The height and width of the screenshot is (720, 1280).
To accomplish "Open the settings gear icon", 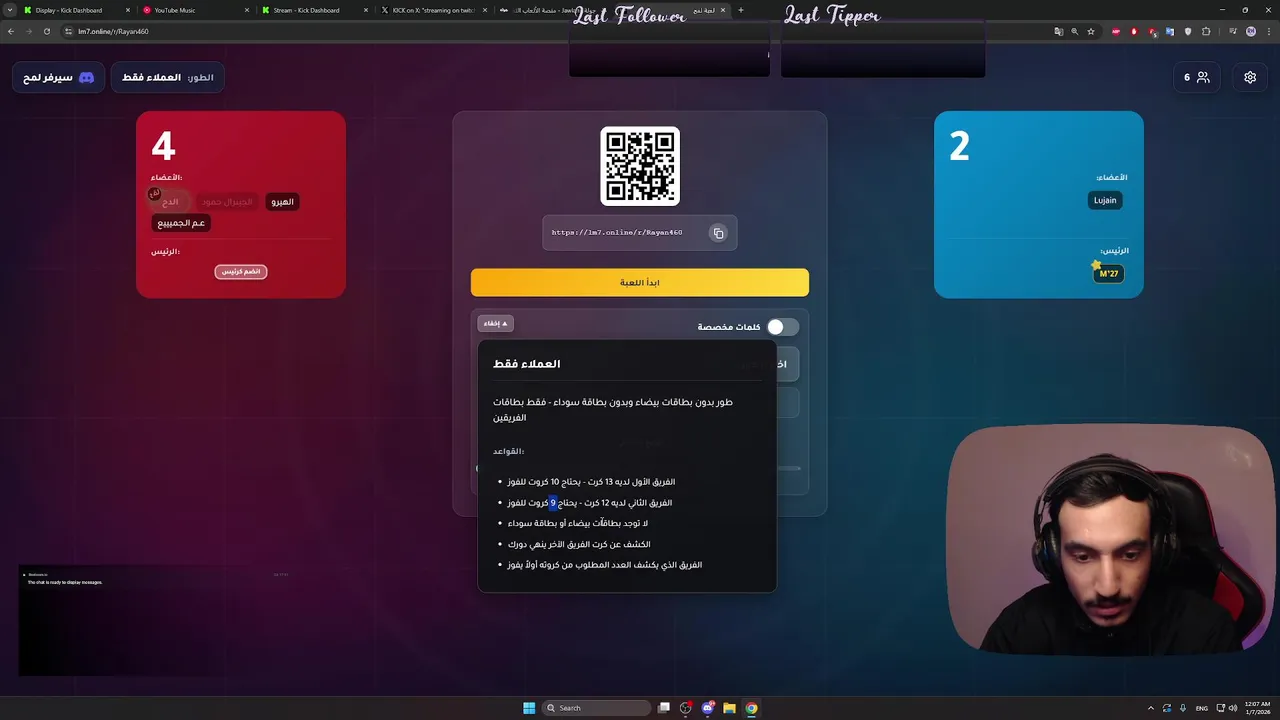I will click(1250, 77).
